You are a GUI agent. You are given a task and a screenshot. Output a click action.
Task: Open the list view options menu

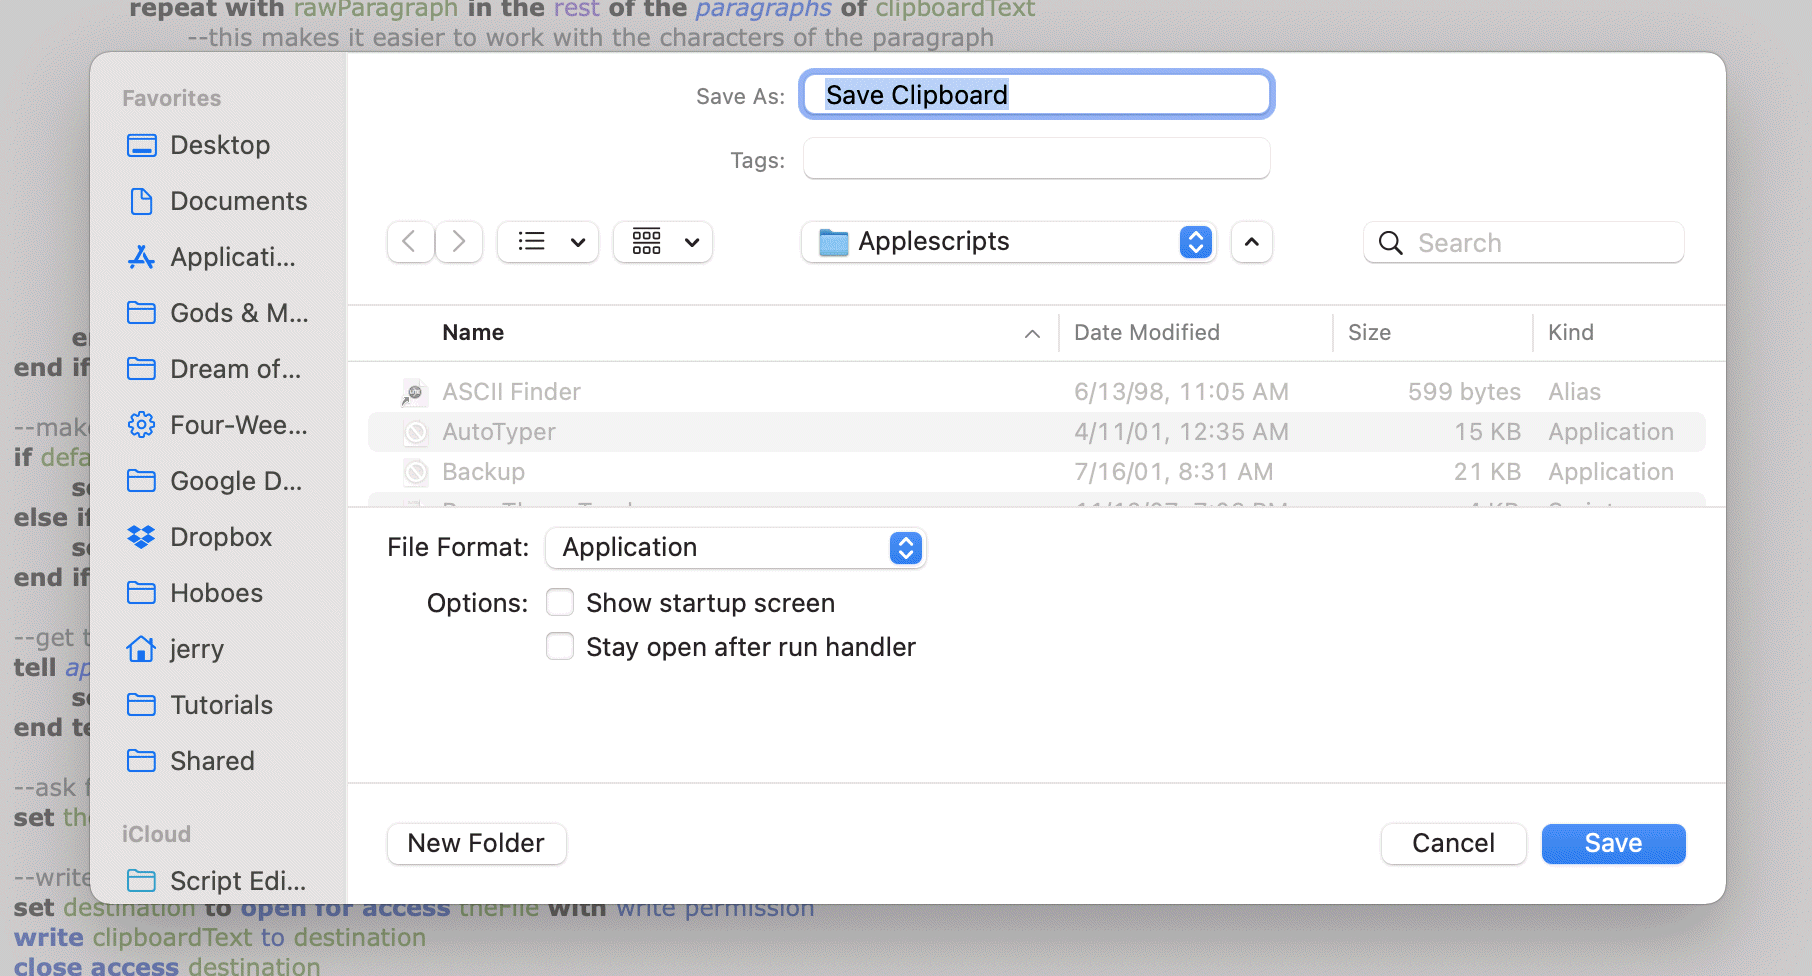click(548, 242)
